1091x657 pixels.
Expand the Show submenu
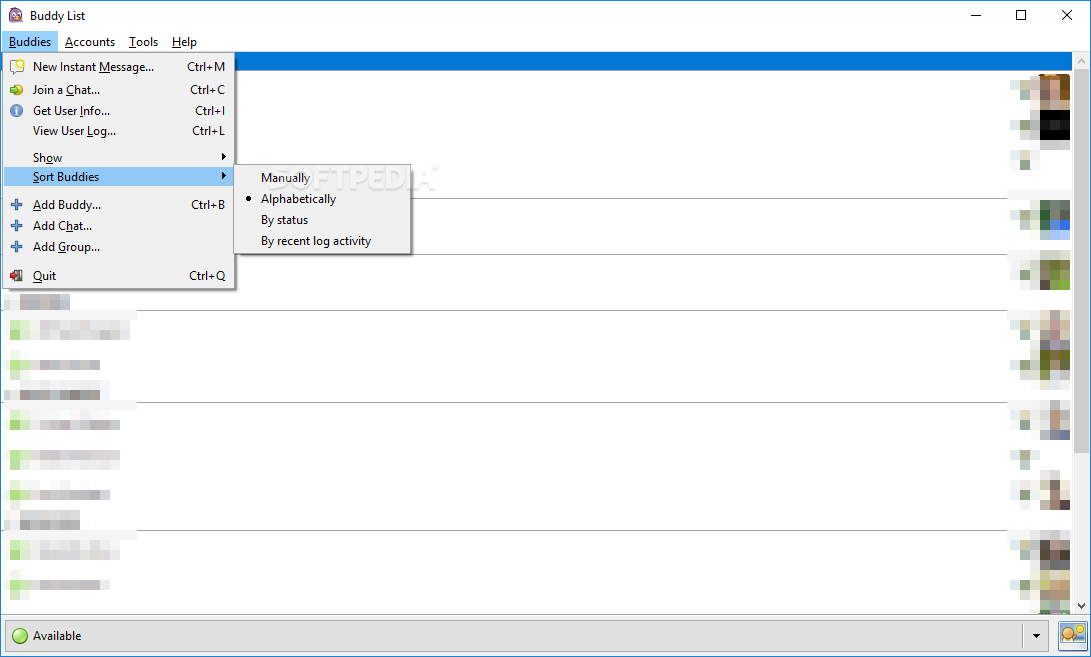pos(118,157)
